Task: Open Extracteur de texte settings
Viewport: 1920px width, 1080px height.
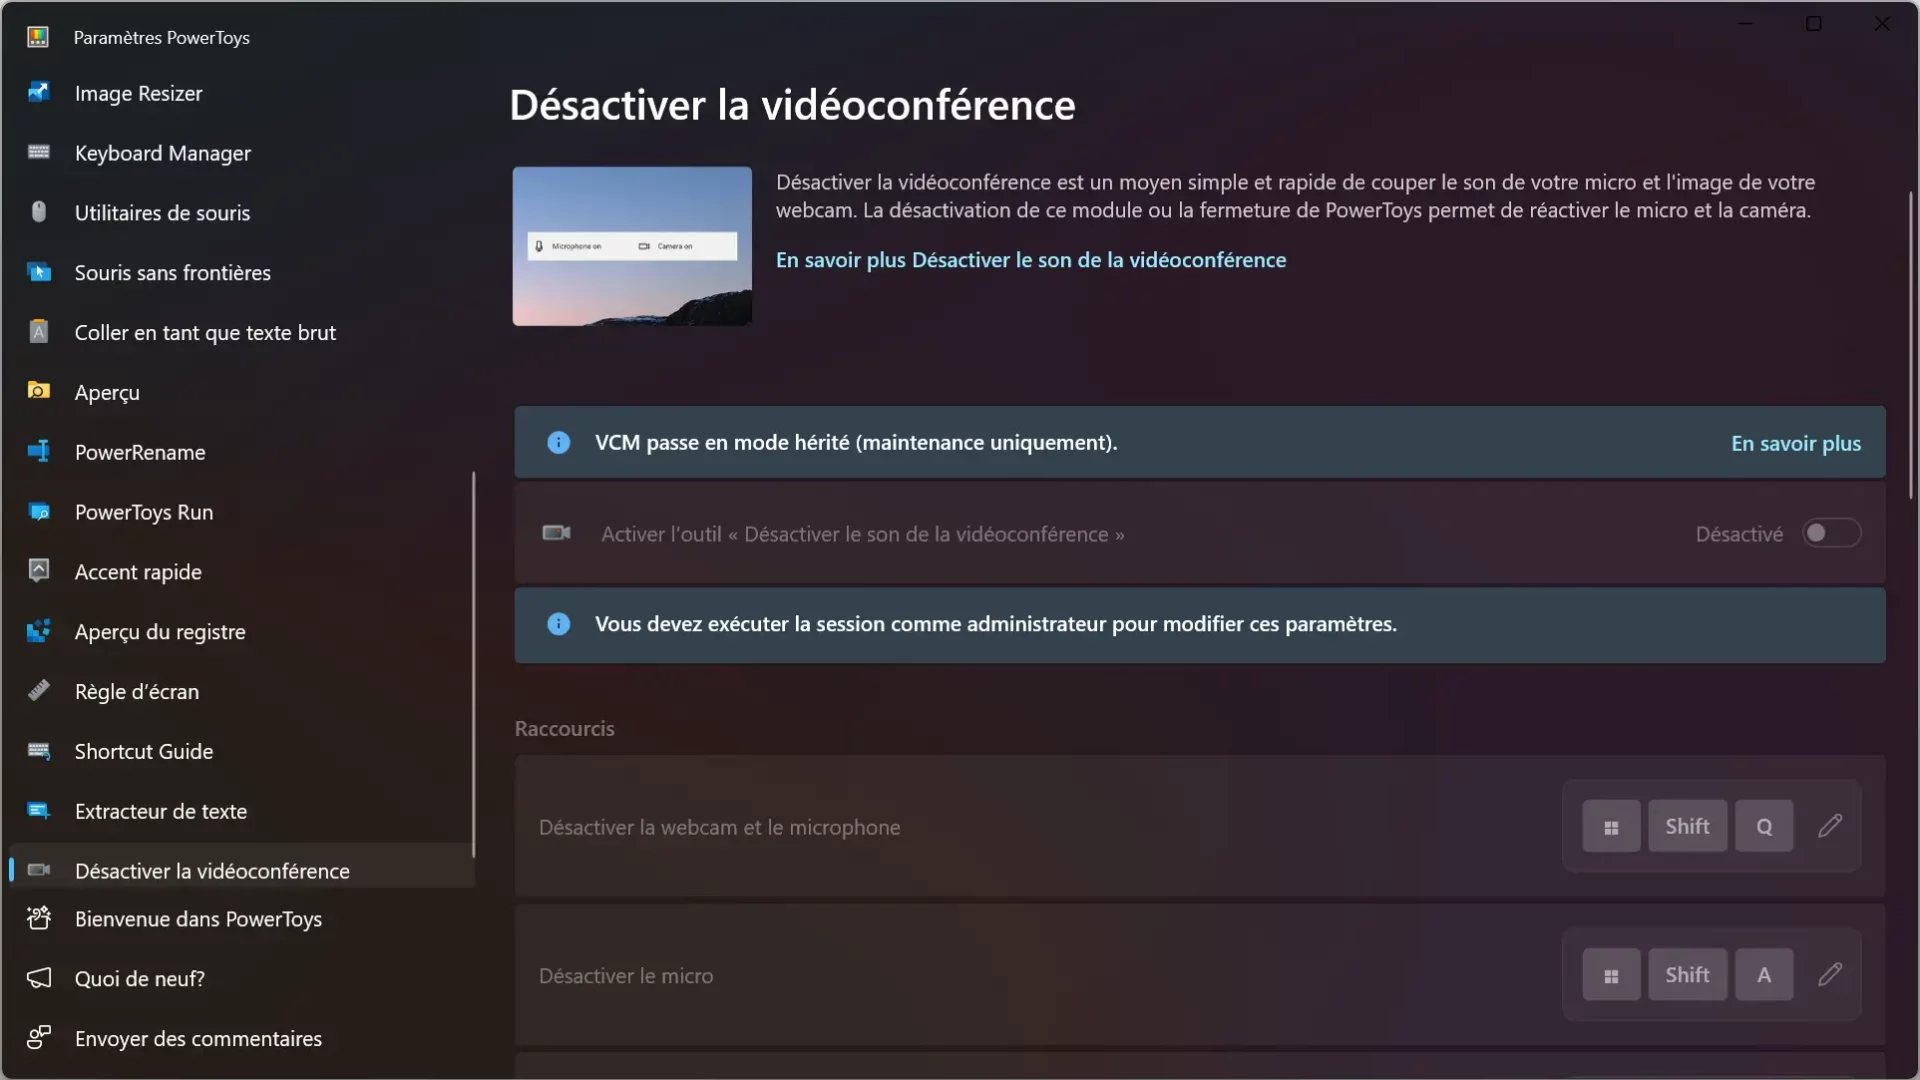Action: coord(160,811)
